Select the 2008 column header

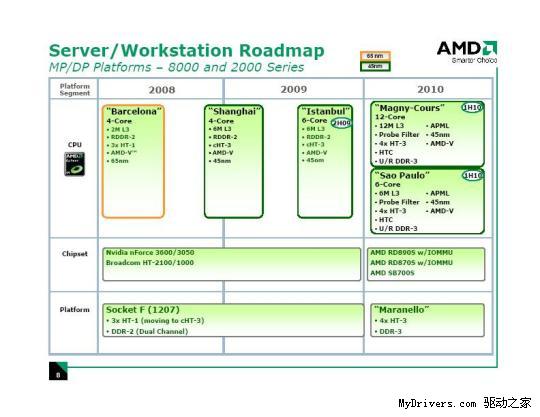[x=162, y=90]
